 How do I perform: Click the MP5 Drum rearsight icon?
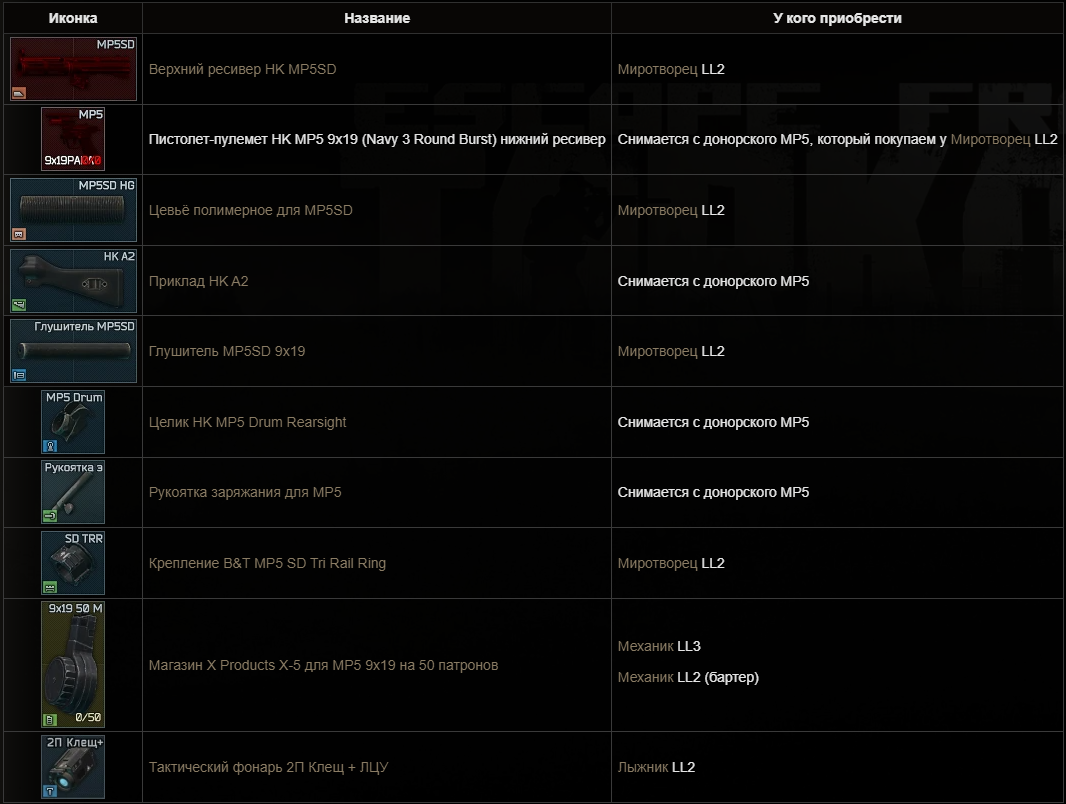(x=73, y=421)
